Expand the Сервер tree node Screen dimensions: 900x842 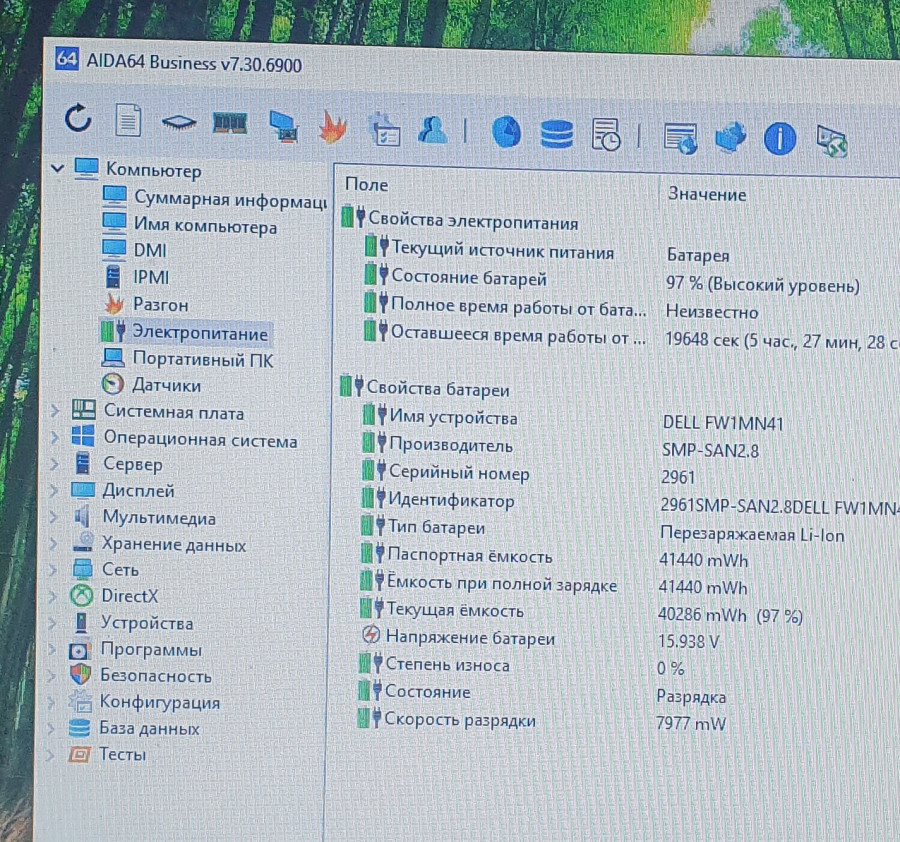point(54,464)
